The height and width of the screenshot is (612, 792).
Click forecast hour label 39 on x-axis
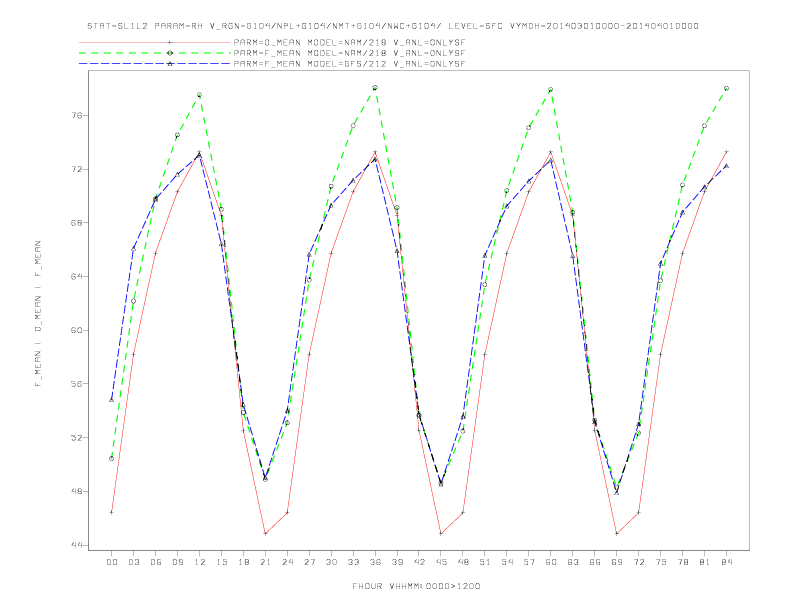397,562
